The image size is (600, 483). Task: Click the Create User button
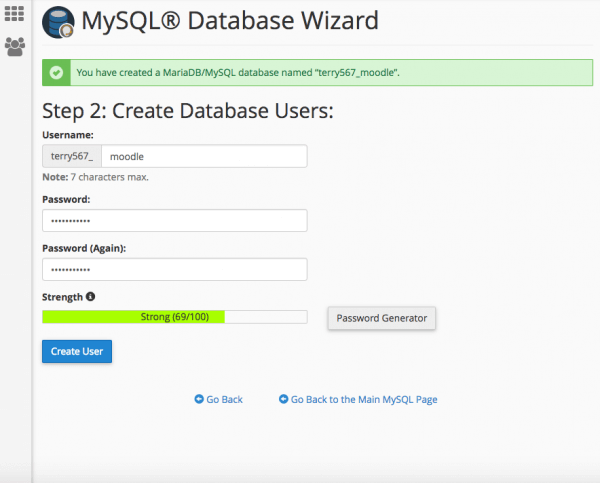point(77,351)
